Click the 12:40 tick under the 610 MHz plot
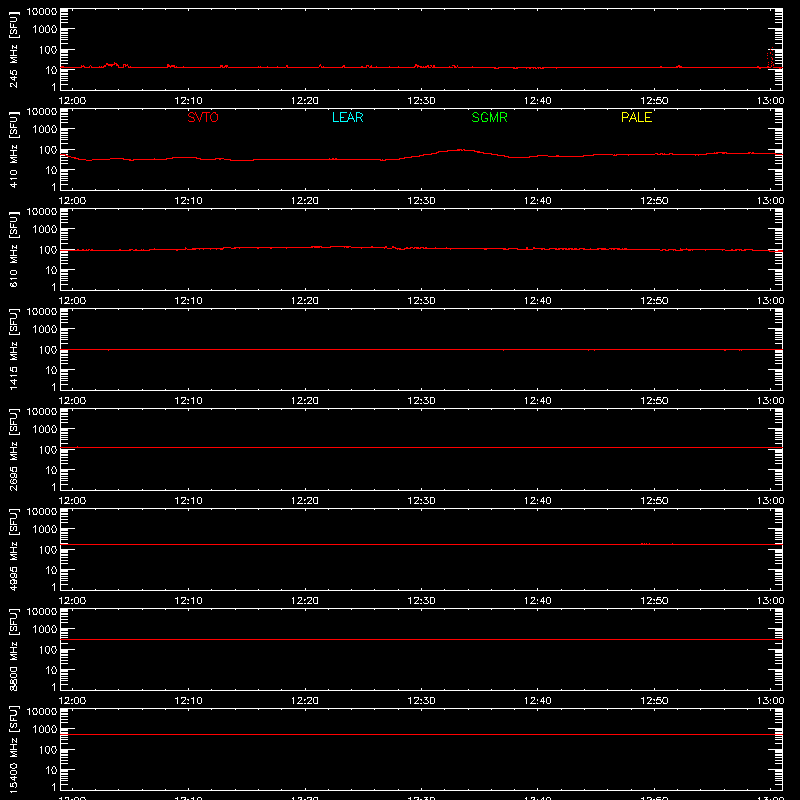The image size is (800, 800). [538, 301]
